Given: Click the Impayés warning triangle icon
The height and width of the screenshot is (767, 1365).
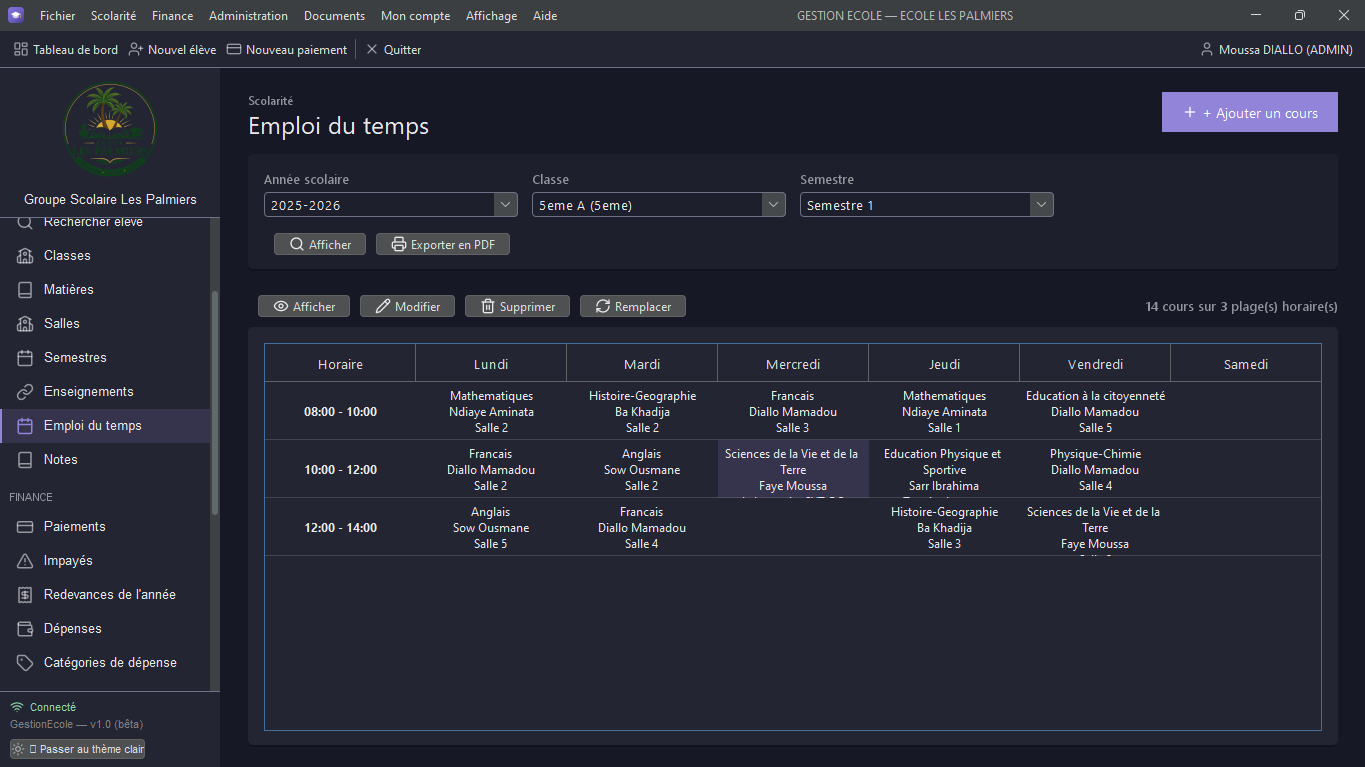Looking at the screenshot, I should point(25,561).
